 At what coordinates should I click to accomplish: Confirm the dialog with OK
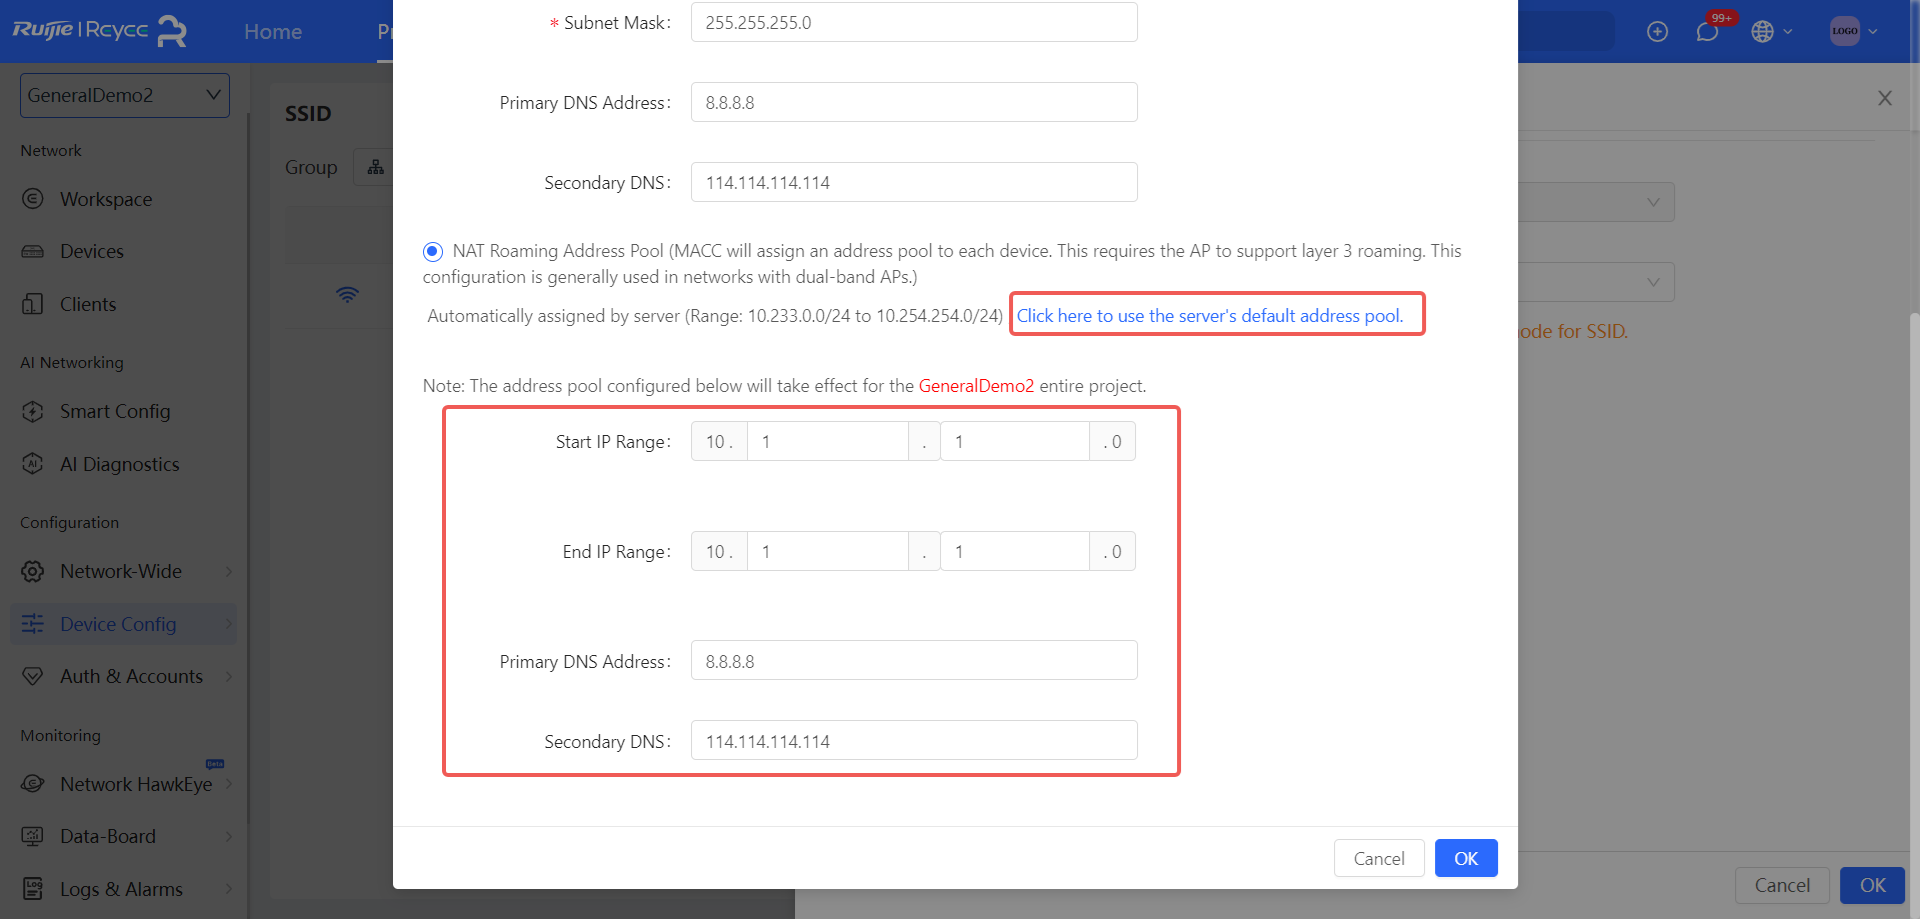pyautogui.click(x=1465, y=858)
